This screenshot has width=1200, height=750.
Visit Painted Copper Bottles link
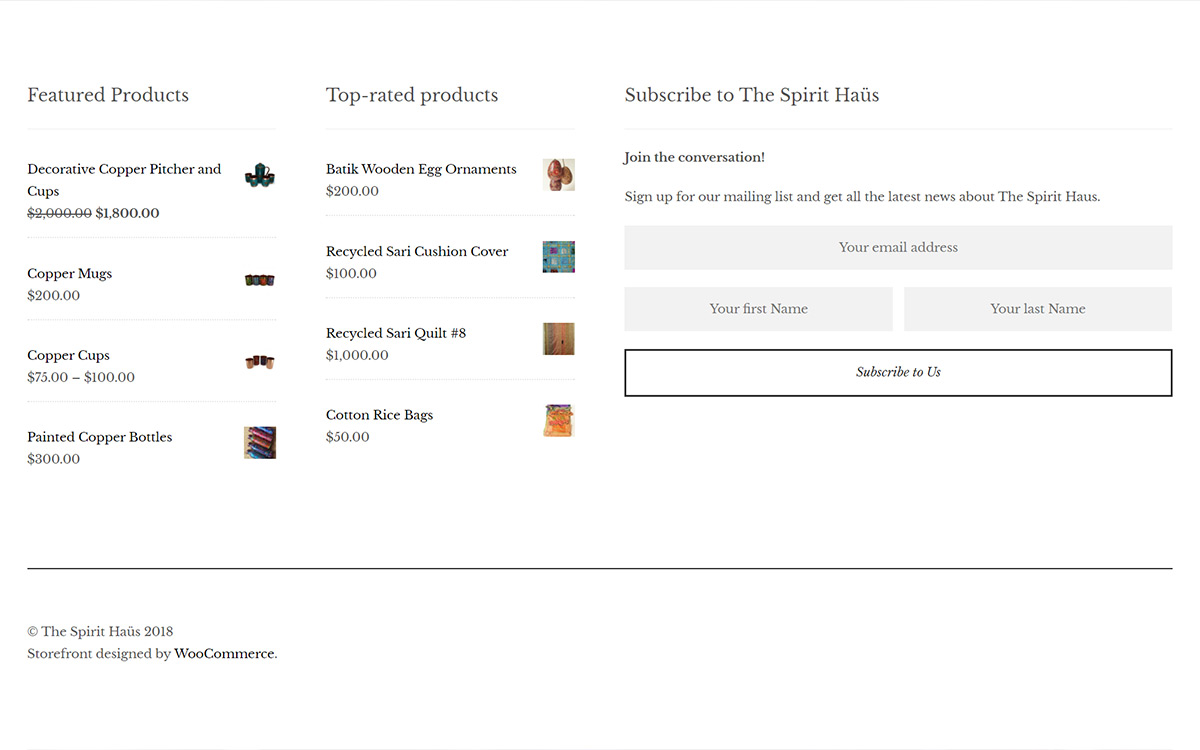100,438
